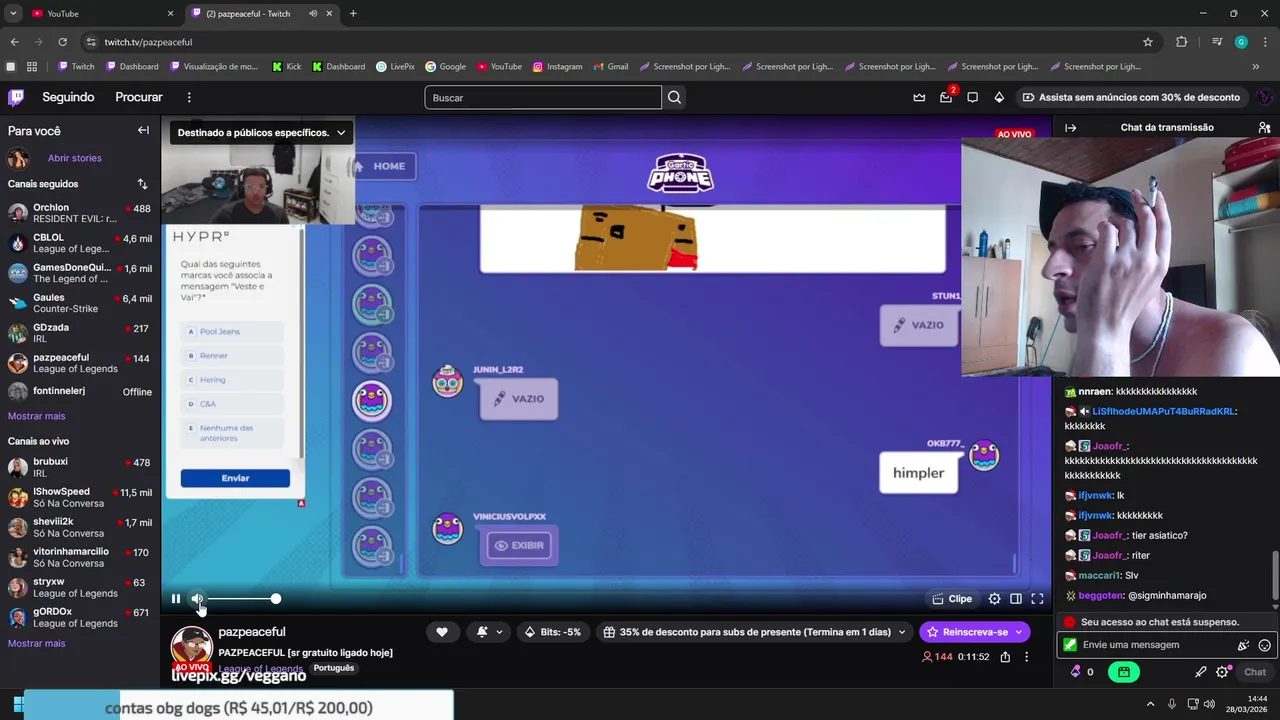Click the celebration party icon in chat box
Screen dimensions: 1280x720
[1244, 645]
